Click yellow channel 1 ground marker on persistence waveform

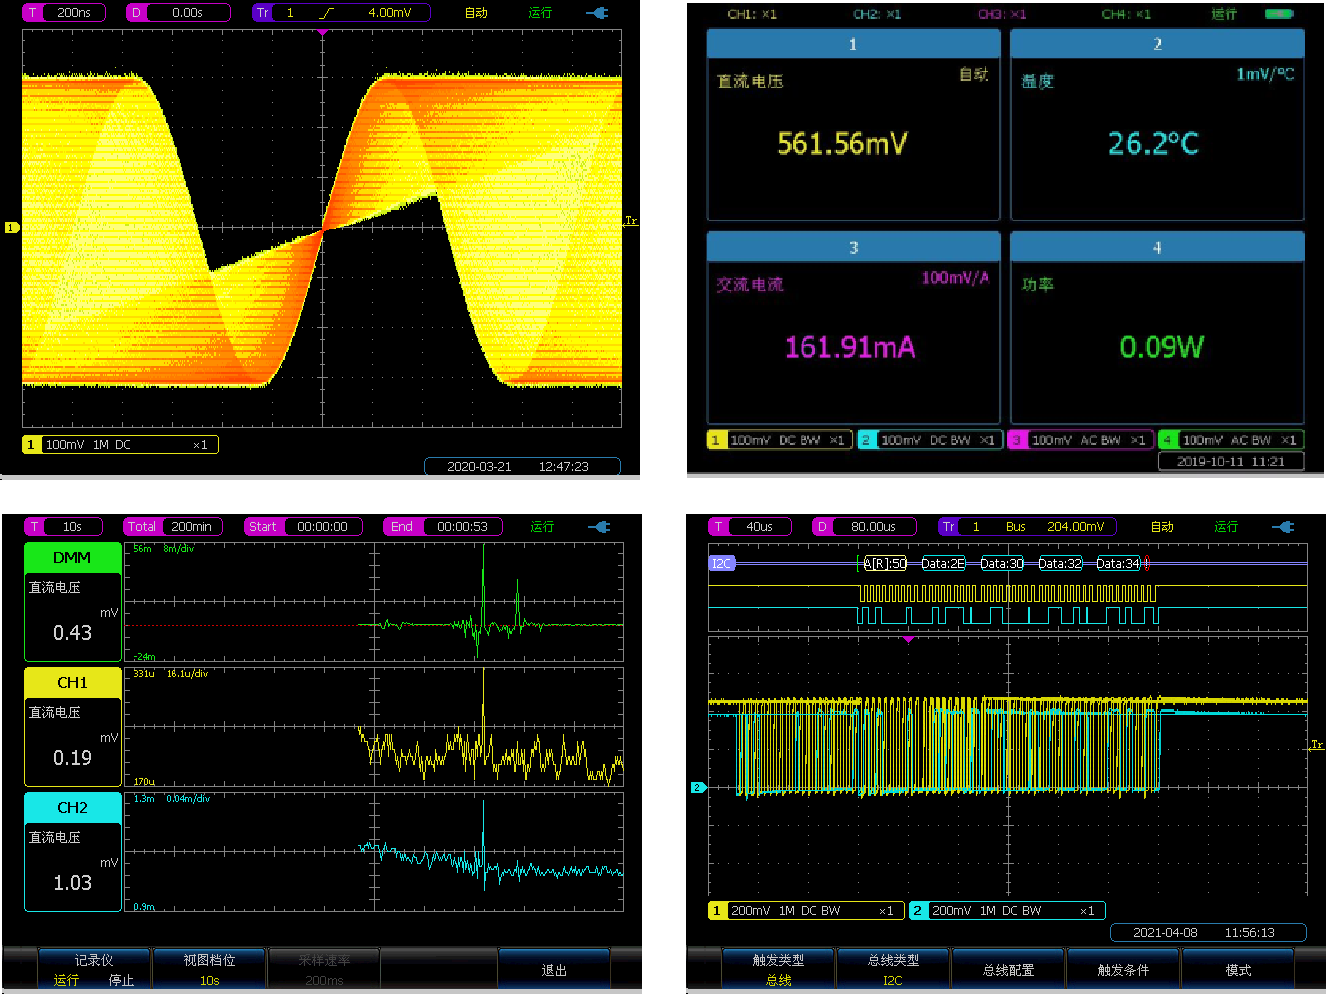[12, 228]
